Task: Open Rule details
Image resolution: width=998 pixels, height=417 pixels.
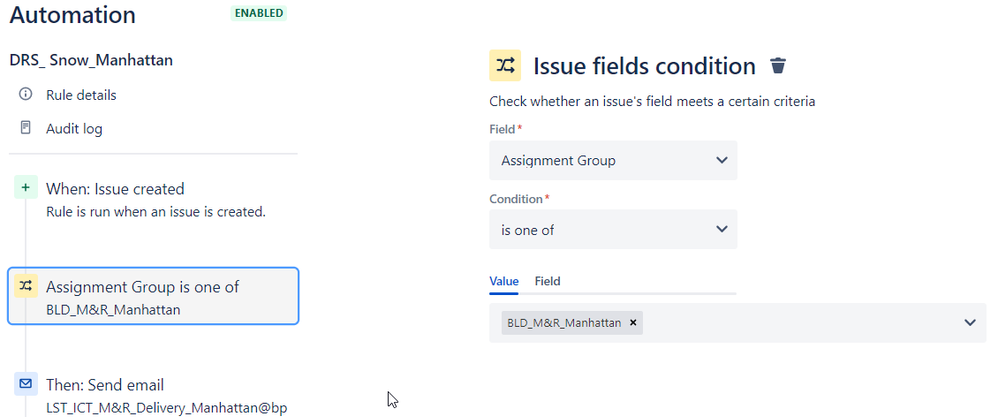Action: 81,95
